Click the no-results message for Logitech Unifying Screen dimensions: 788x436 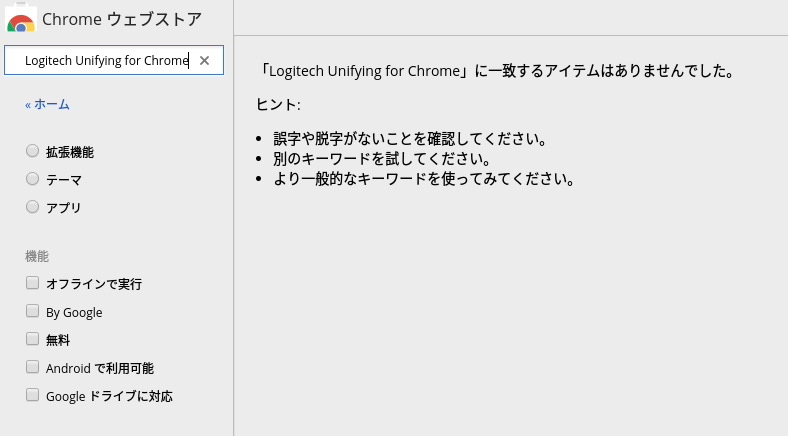(496, 71)
